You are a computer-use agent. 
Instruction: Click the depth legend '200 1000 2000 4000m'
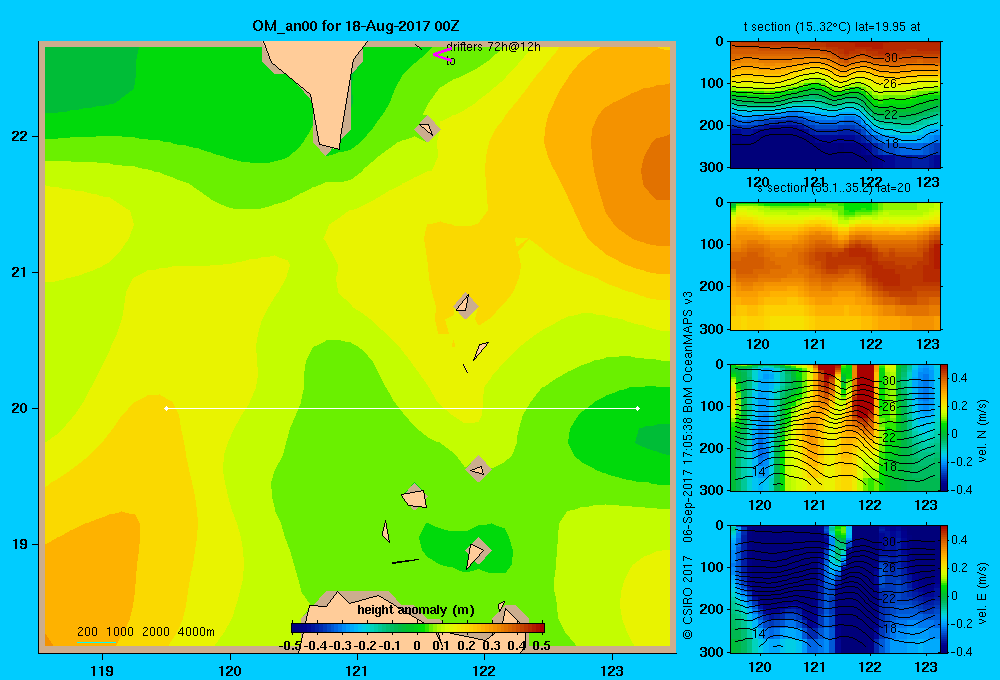click(145, 632)
